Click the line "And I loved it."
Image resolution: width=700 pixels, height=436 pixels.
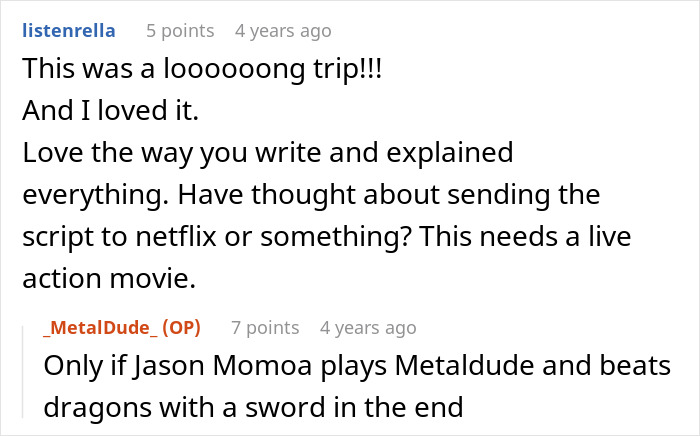click(110, 111)
